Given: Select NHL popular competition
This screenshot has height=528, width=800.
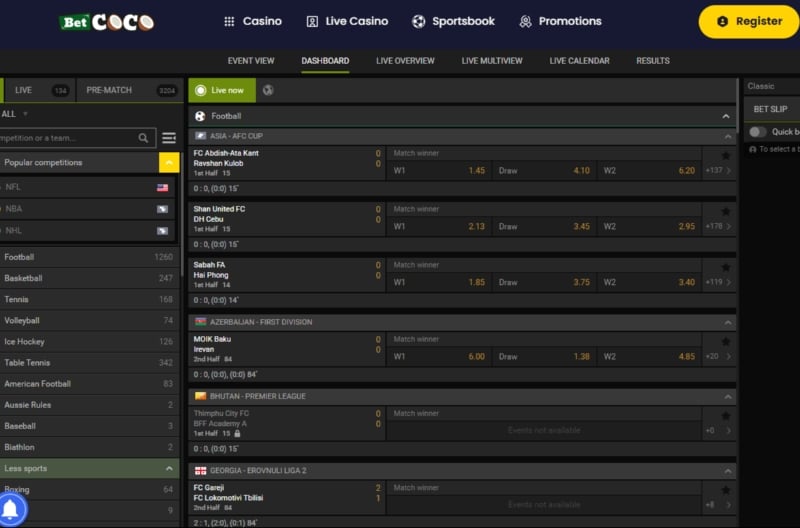Looking at the screenshot, I should pyautogui.click(x=87, y=231).
